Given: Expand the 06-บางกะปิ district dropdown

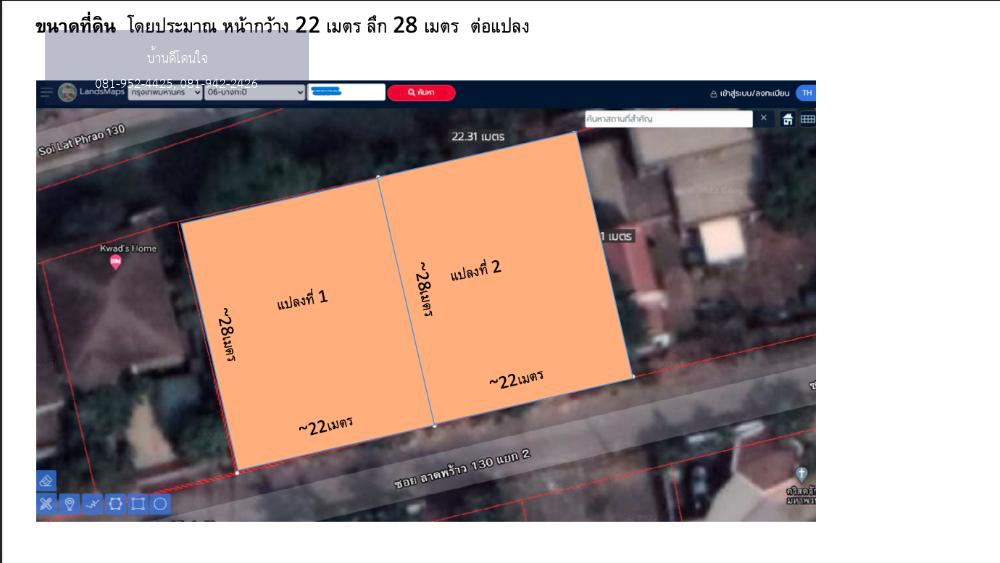Looking at the screenshot, I should click(254, 92).
